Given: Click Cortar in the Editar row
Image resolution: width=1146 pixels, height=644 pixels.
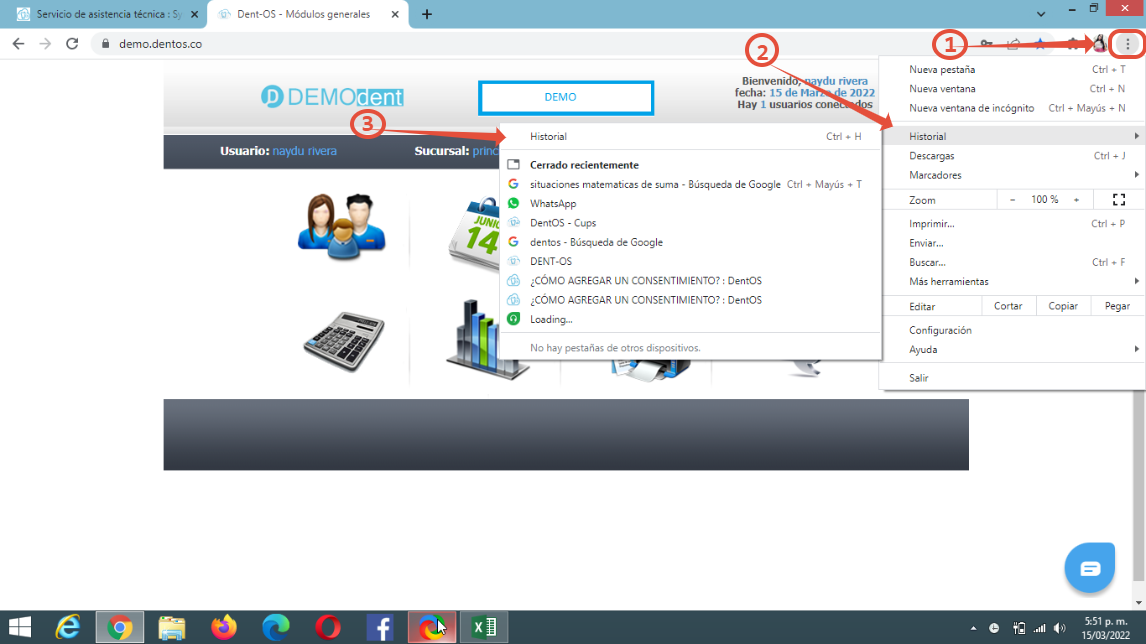Looking at the screenshot, I should [x=1008, y=306].
